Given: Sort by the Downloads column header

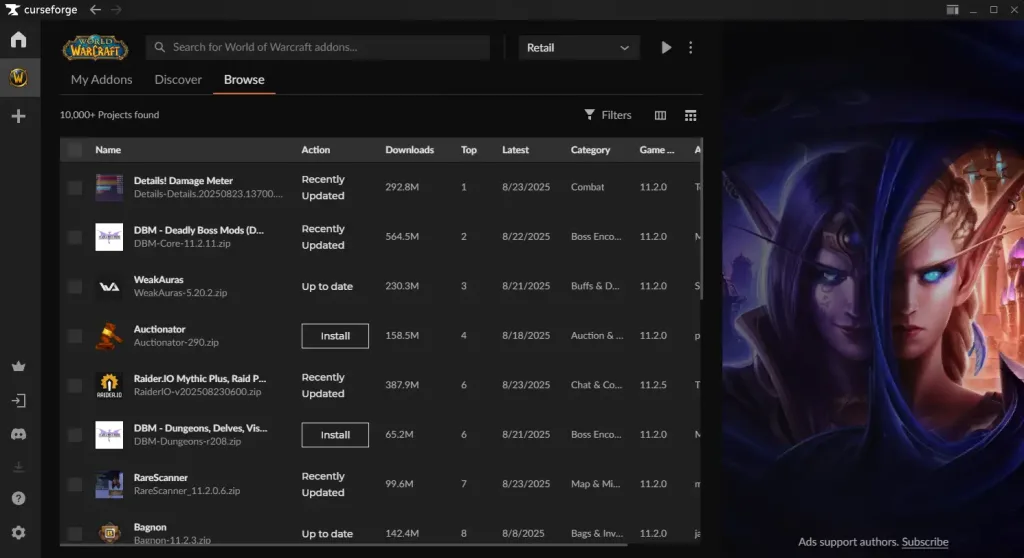Looking at the screenshot, I should pos(409,150).
